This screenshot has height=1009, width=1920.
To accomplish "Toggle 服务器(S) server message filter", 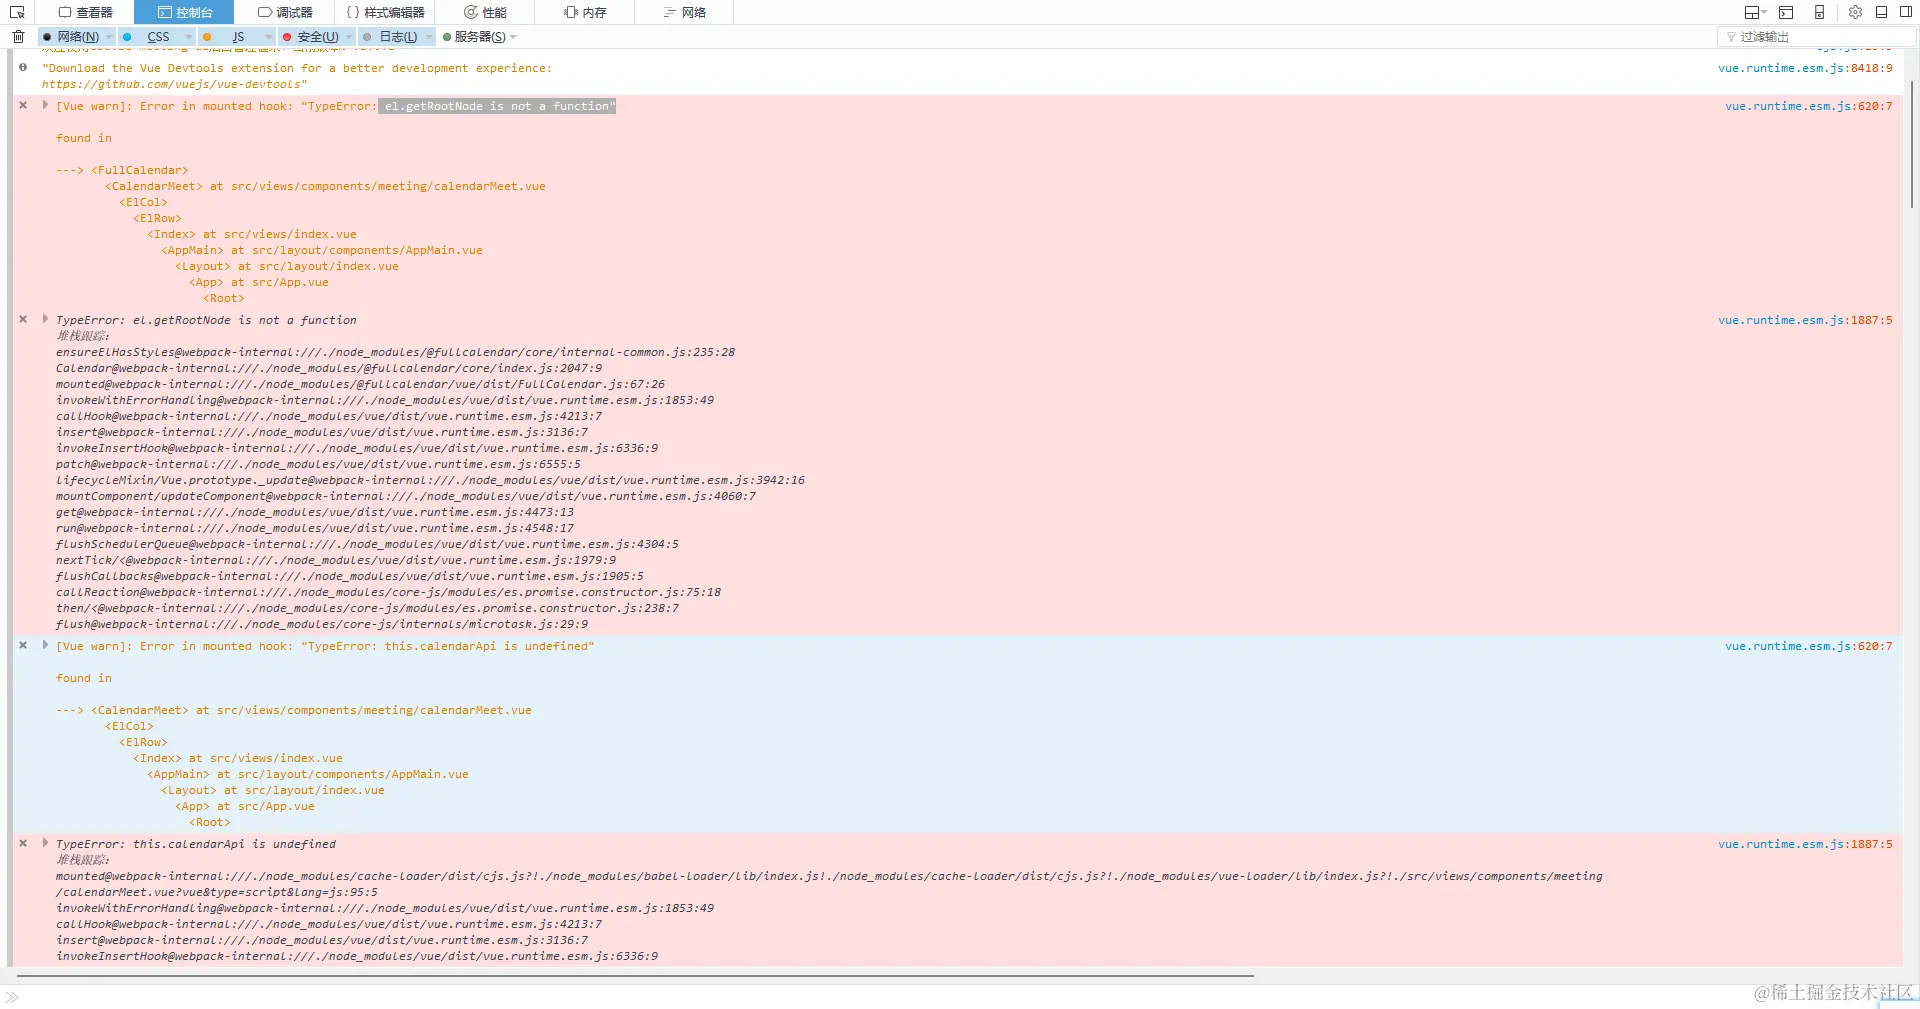I will tap(475, 37).
